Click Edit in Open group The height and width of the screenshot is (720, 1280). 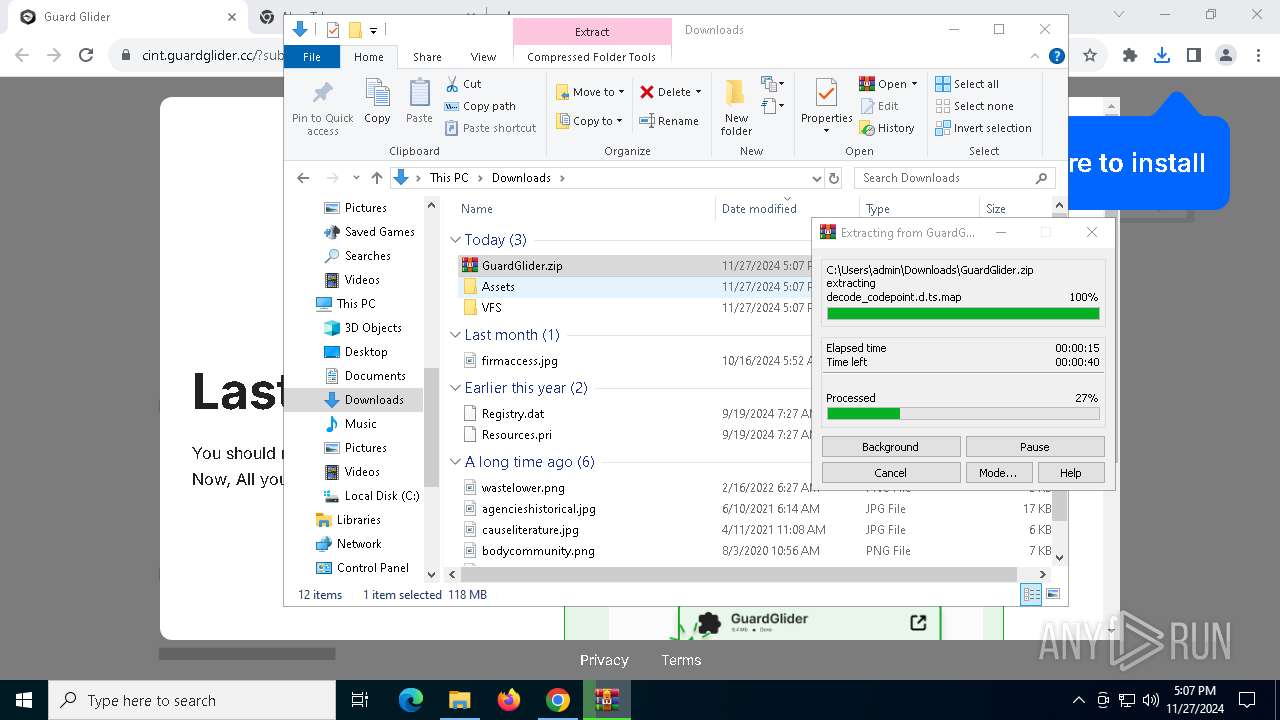879,106
